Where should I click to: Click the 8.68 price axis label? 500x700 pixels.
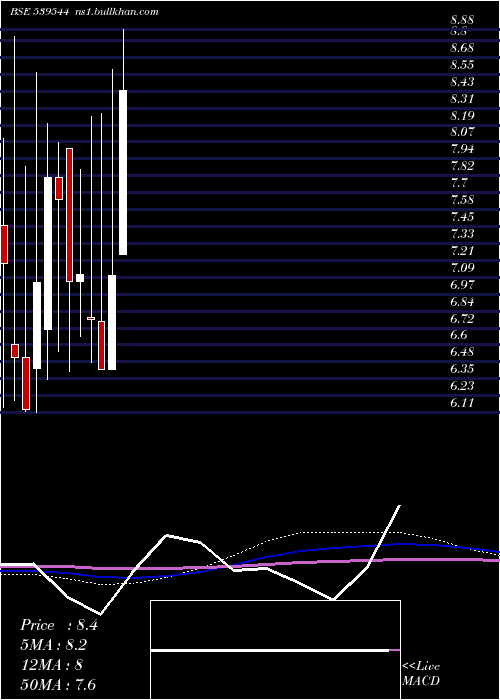(462, 48)
